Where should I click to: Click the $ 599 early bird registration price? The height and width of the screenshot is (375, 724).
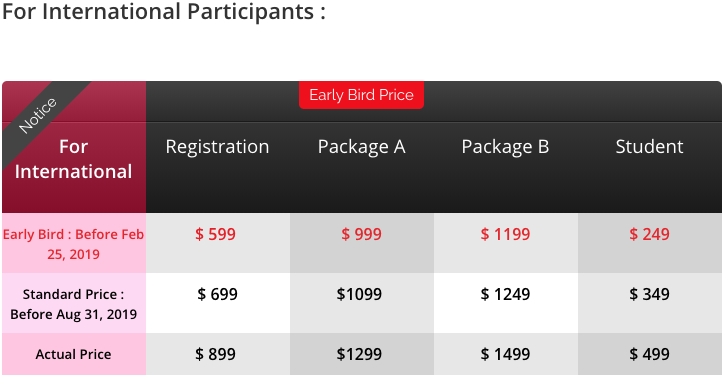pos(215,234)
